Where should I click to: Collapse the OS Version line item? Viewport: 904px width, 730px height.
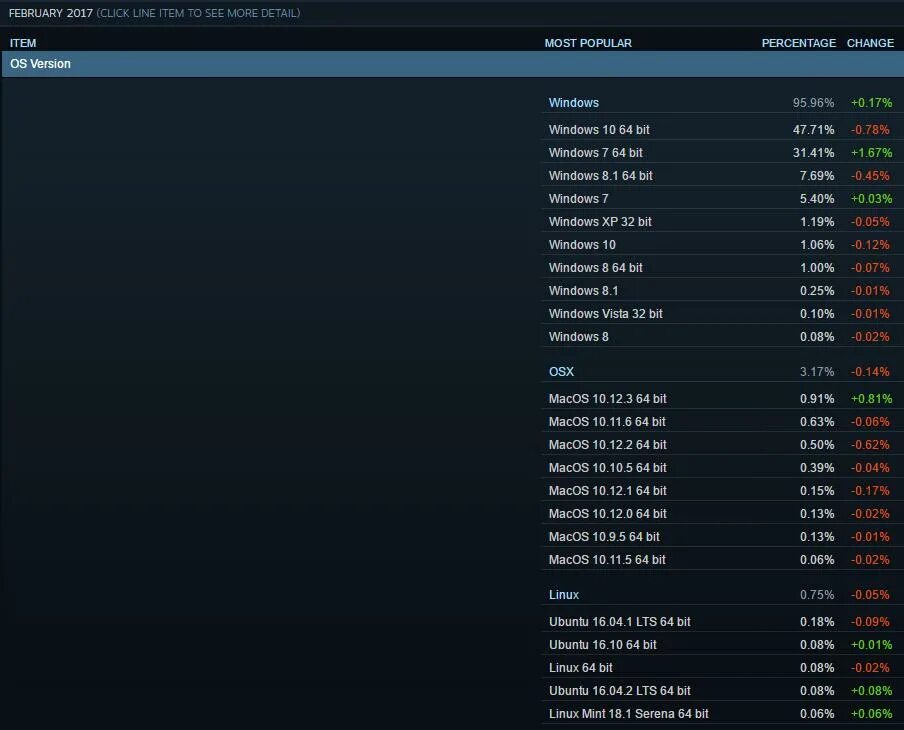coord(453,64)
